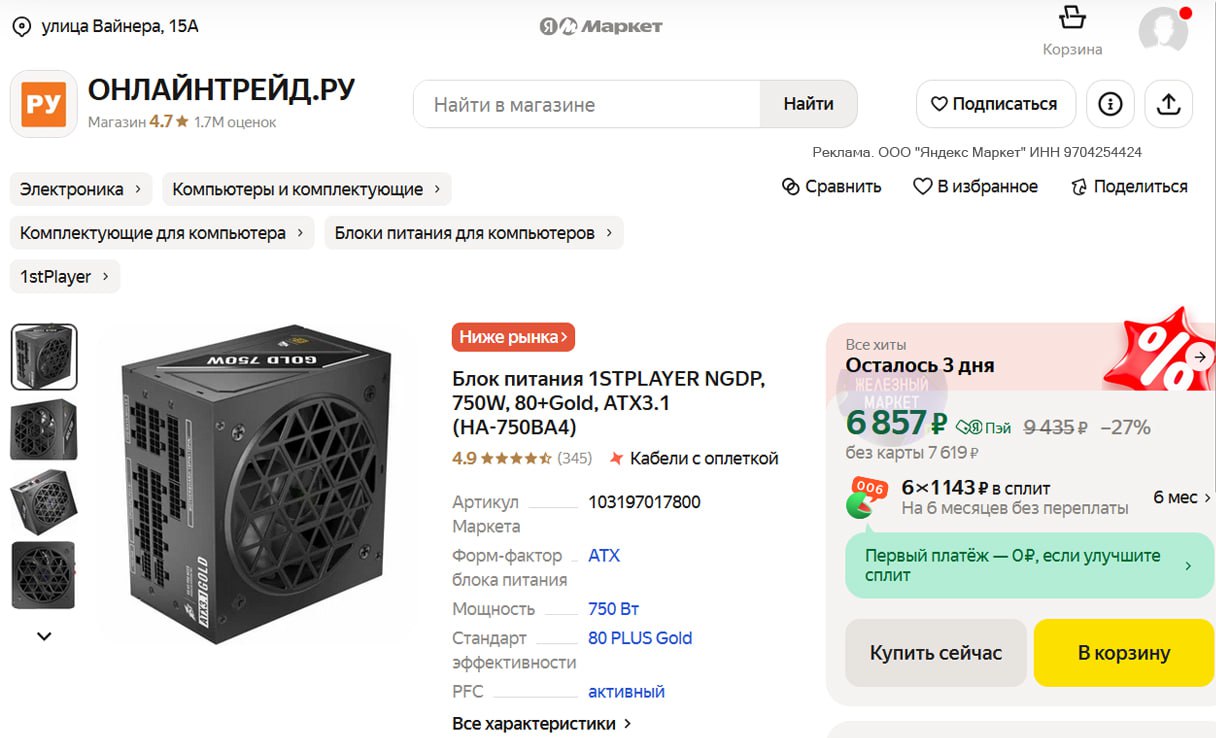This screenshot has height=738, width=1216.
Task: Open the store info icon
Action: tap(1110, 104)
